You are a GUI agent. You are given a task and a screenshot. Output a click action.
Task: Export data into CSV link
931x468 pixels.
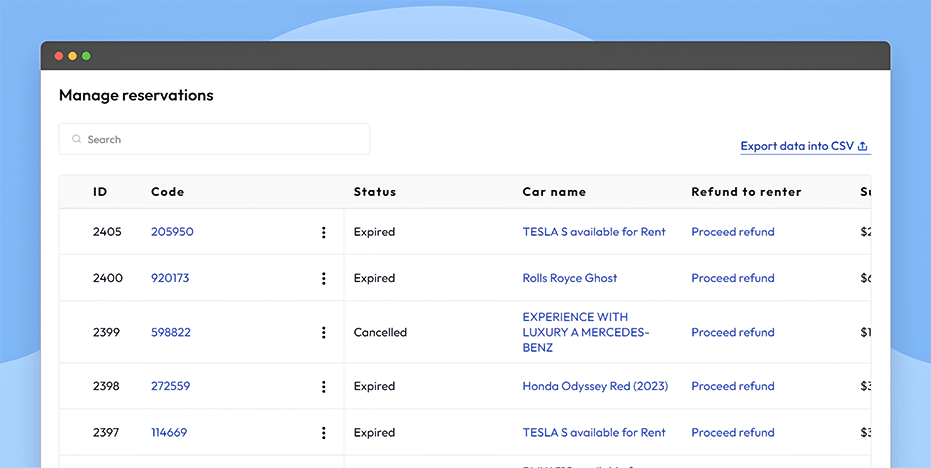click(805, 146)
